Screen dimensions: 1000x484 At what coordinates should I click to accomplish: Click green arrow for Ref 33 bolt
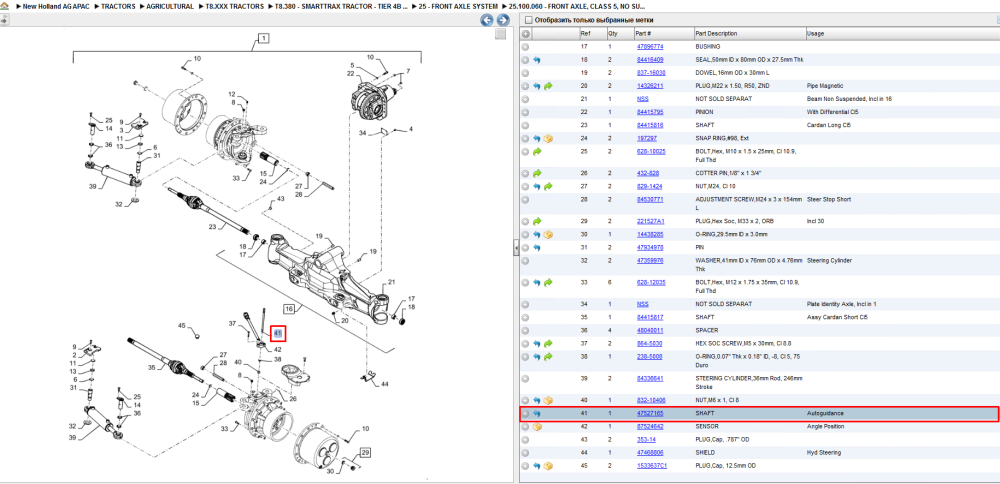pos(548,282)
